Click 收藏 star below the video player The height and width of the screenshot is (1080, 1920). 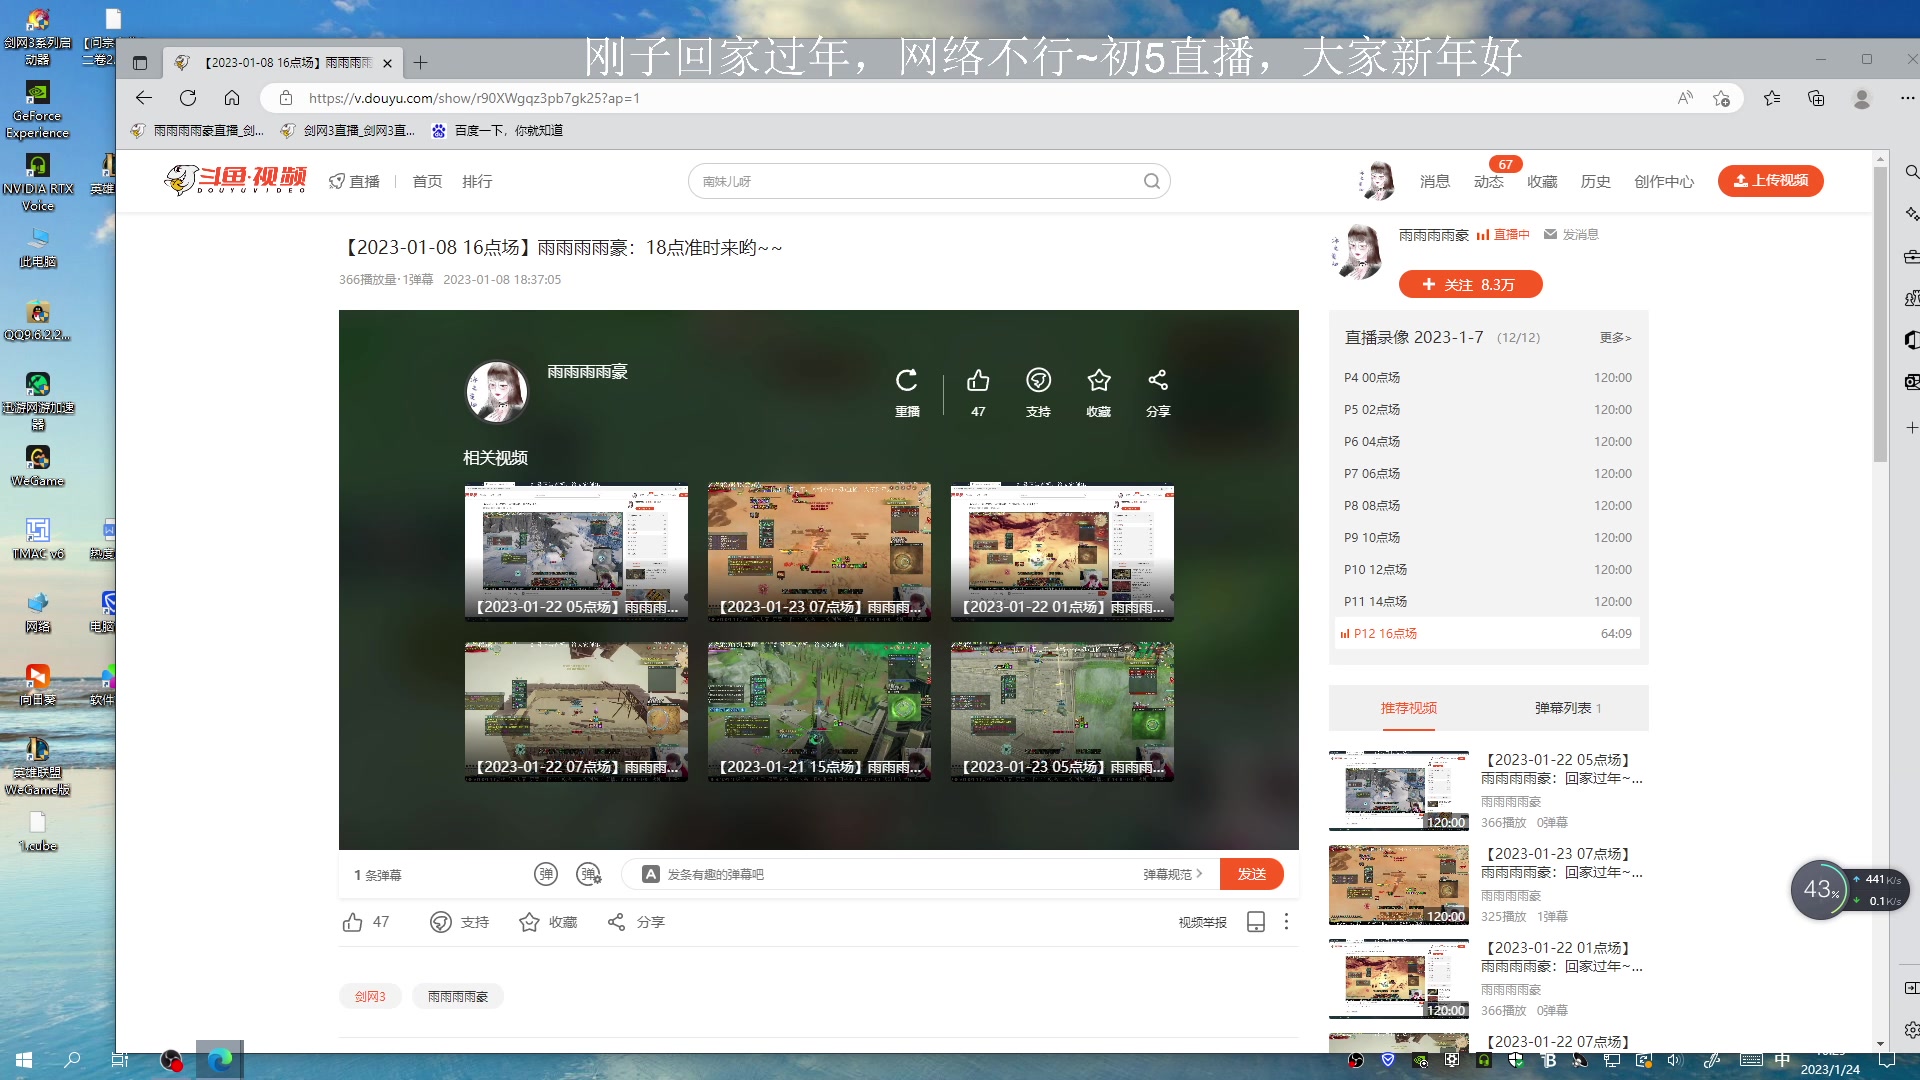529,922
